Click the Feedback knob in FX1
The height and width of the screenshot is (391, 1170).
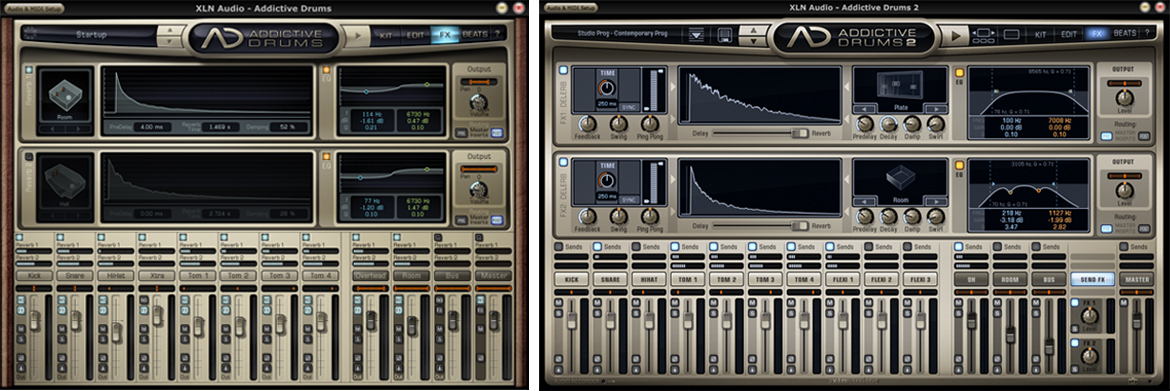[588, 123]
